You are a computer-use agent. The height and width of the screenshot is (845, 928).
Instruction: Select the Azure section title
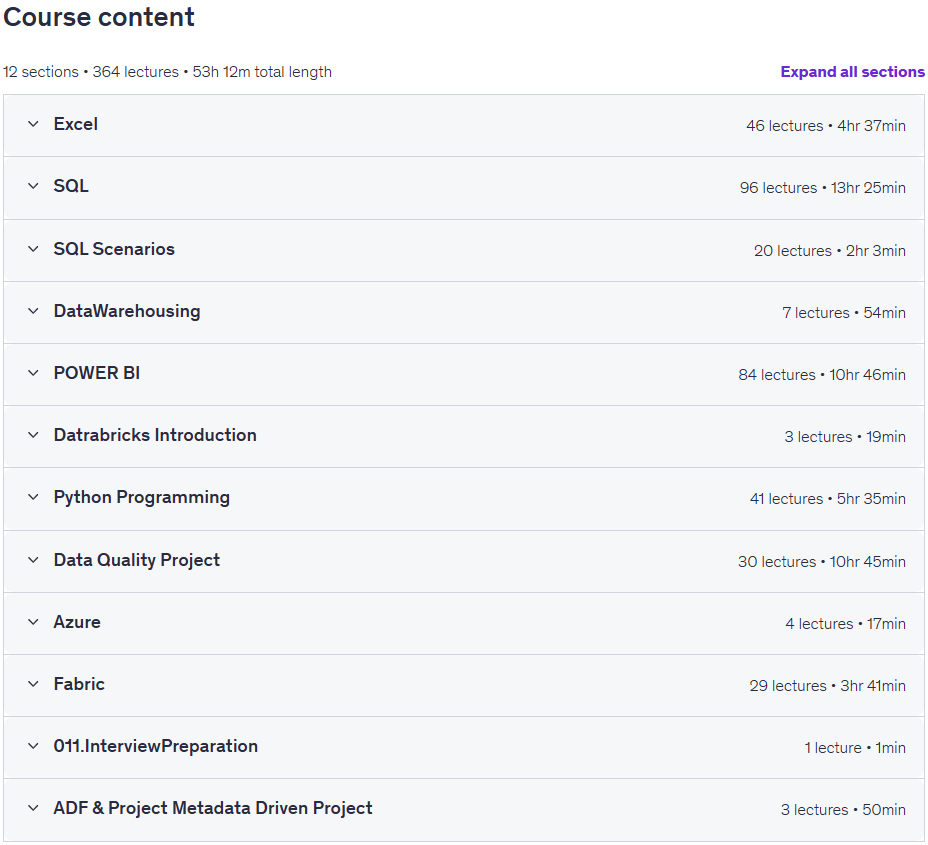point(77,623)
